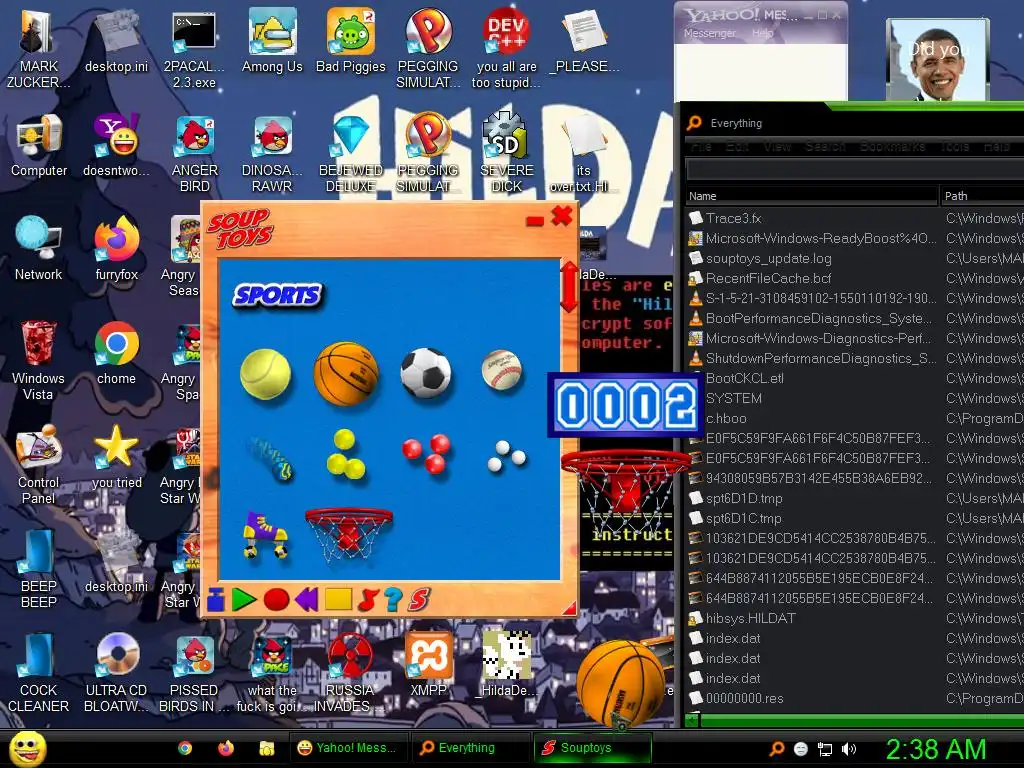
Task: Click the blue toybox icon in Souptoys toolbar
Action: pos(216,599)
